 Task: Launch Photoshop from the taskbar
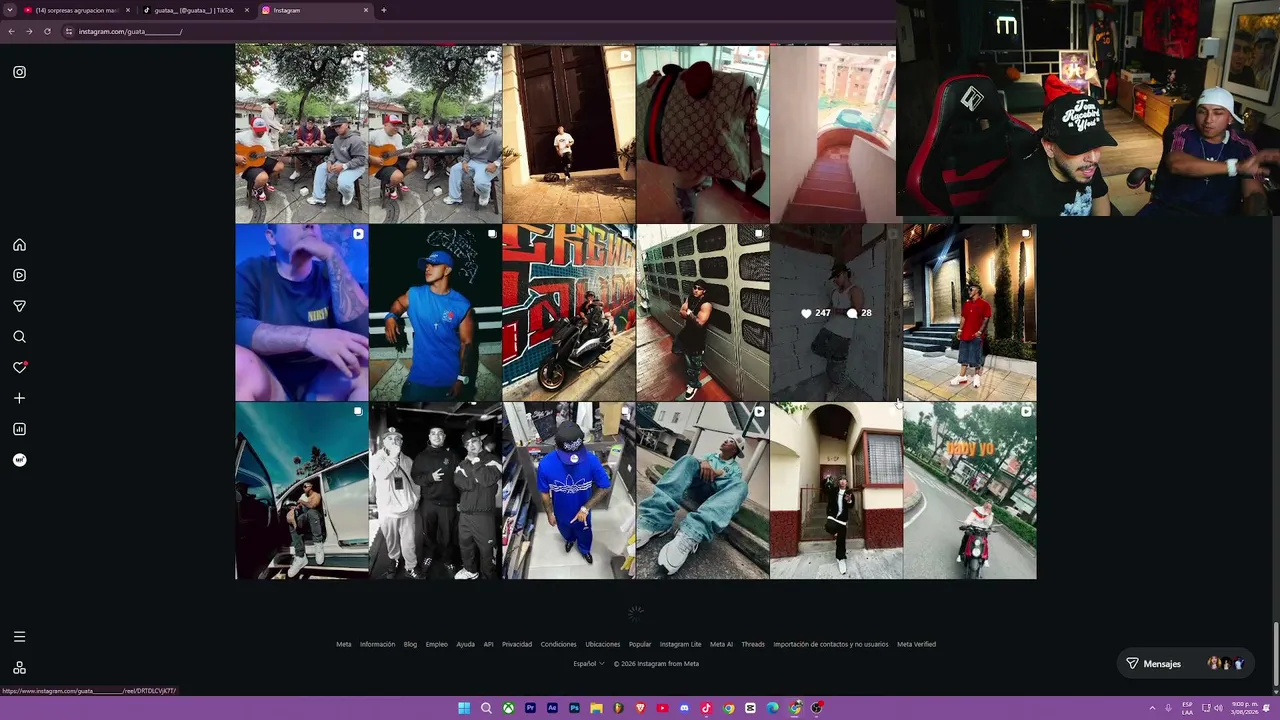(574, 708)
